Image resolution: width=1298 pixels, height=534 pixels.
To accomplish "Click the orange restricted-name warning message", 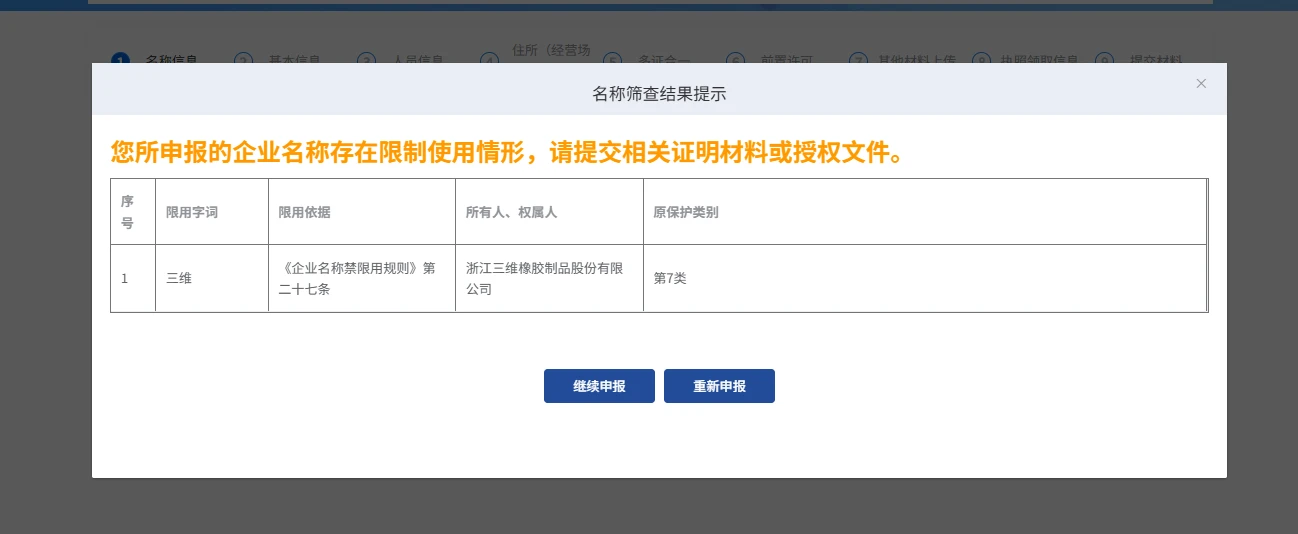I will point(508,152).
